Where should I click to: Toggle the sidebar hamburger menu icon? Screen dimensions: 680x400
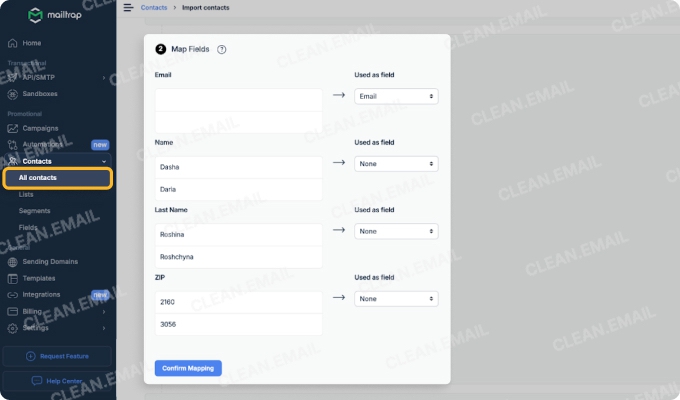(128, 7)
